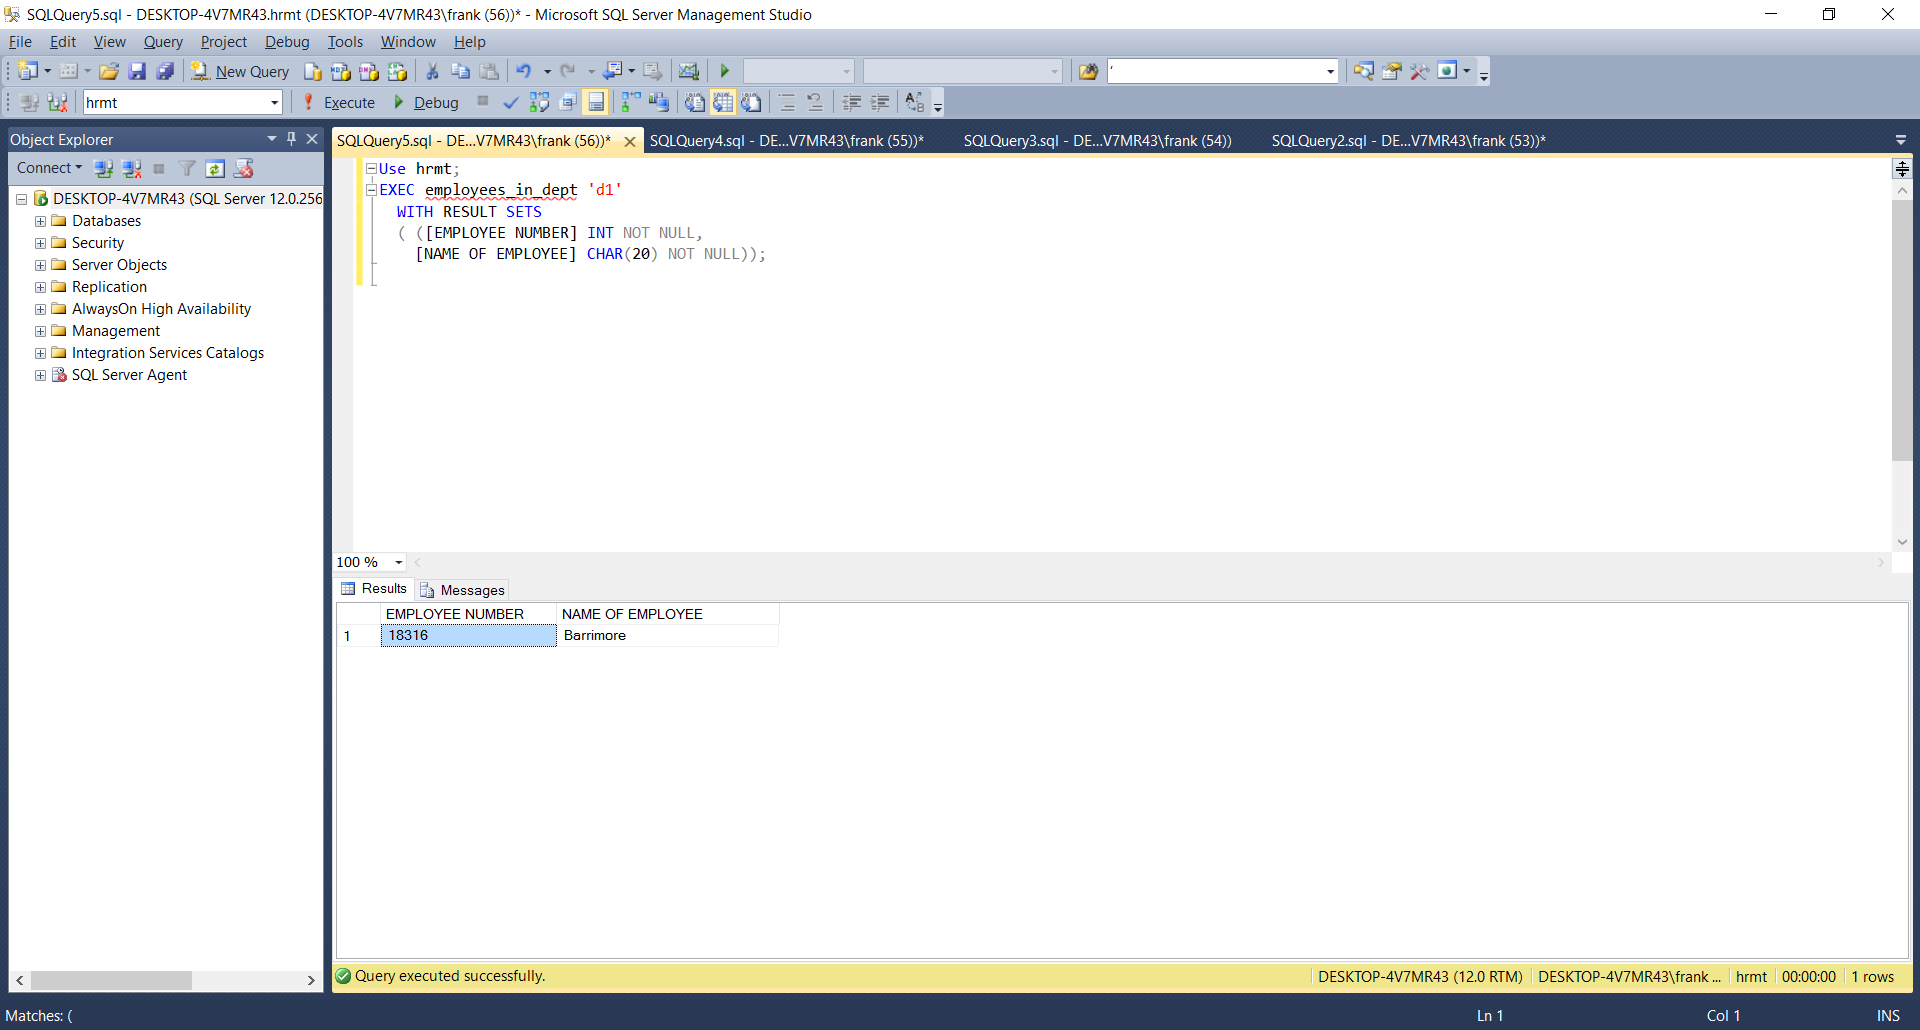This screenshot has height=1030, width=1920.
Task: Click the Decrease Indent icon
Action: coord(851,102)
